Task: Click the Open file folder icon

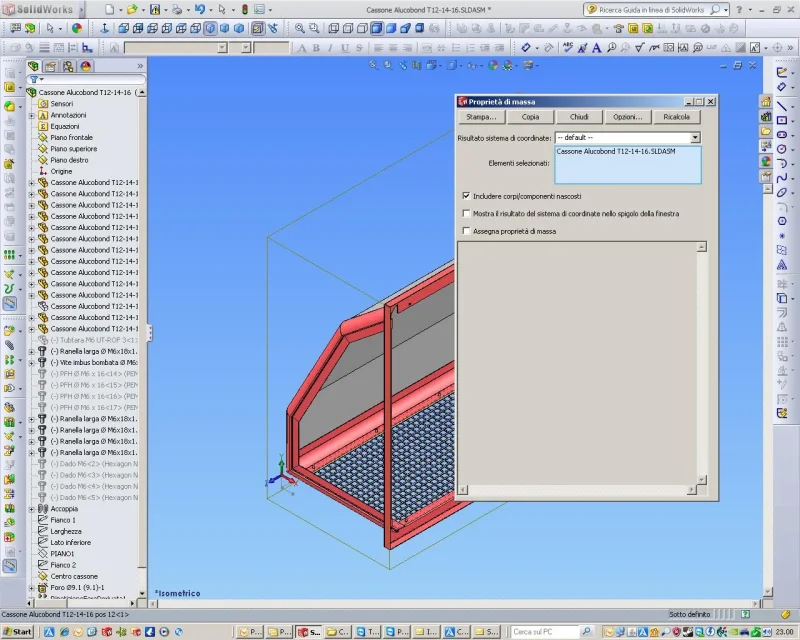Action: (132, 9)
